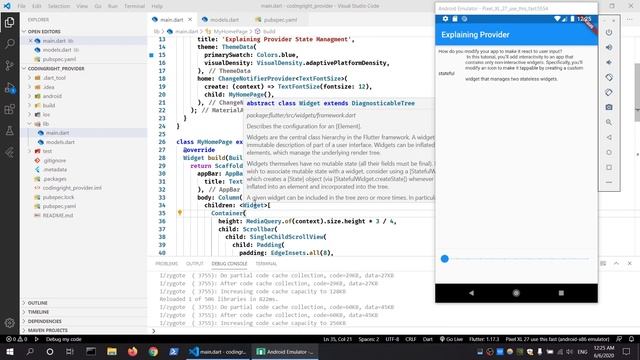Close the main.dart editor tab
The image size is (640, 360).
point(190,20)
